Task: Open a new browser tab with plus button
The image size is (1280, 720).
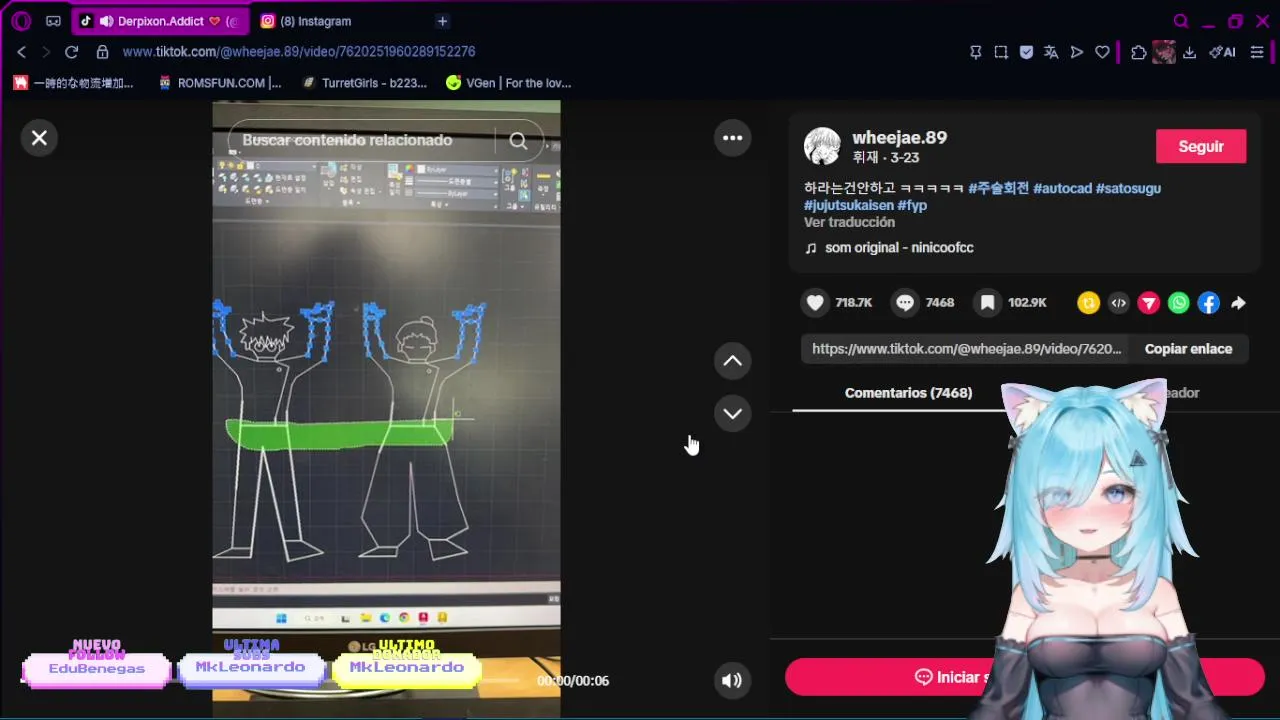Action: (x=442, y=21)
